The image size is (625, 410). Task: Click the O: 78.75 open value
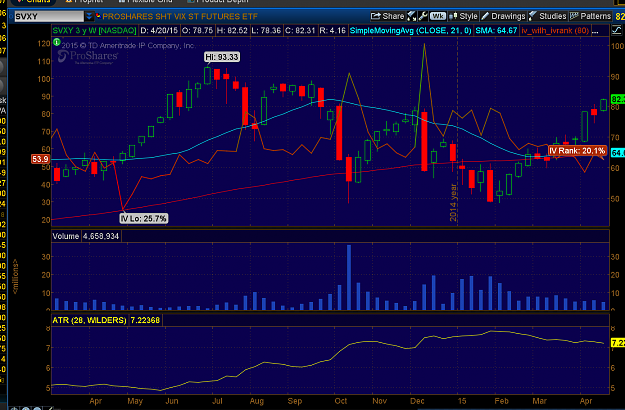[197, 31]
